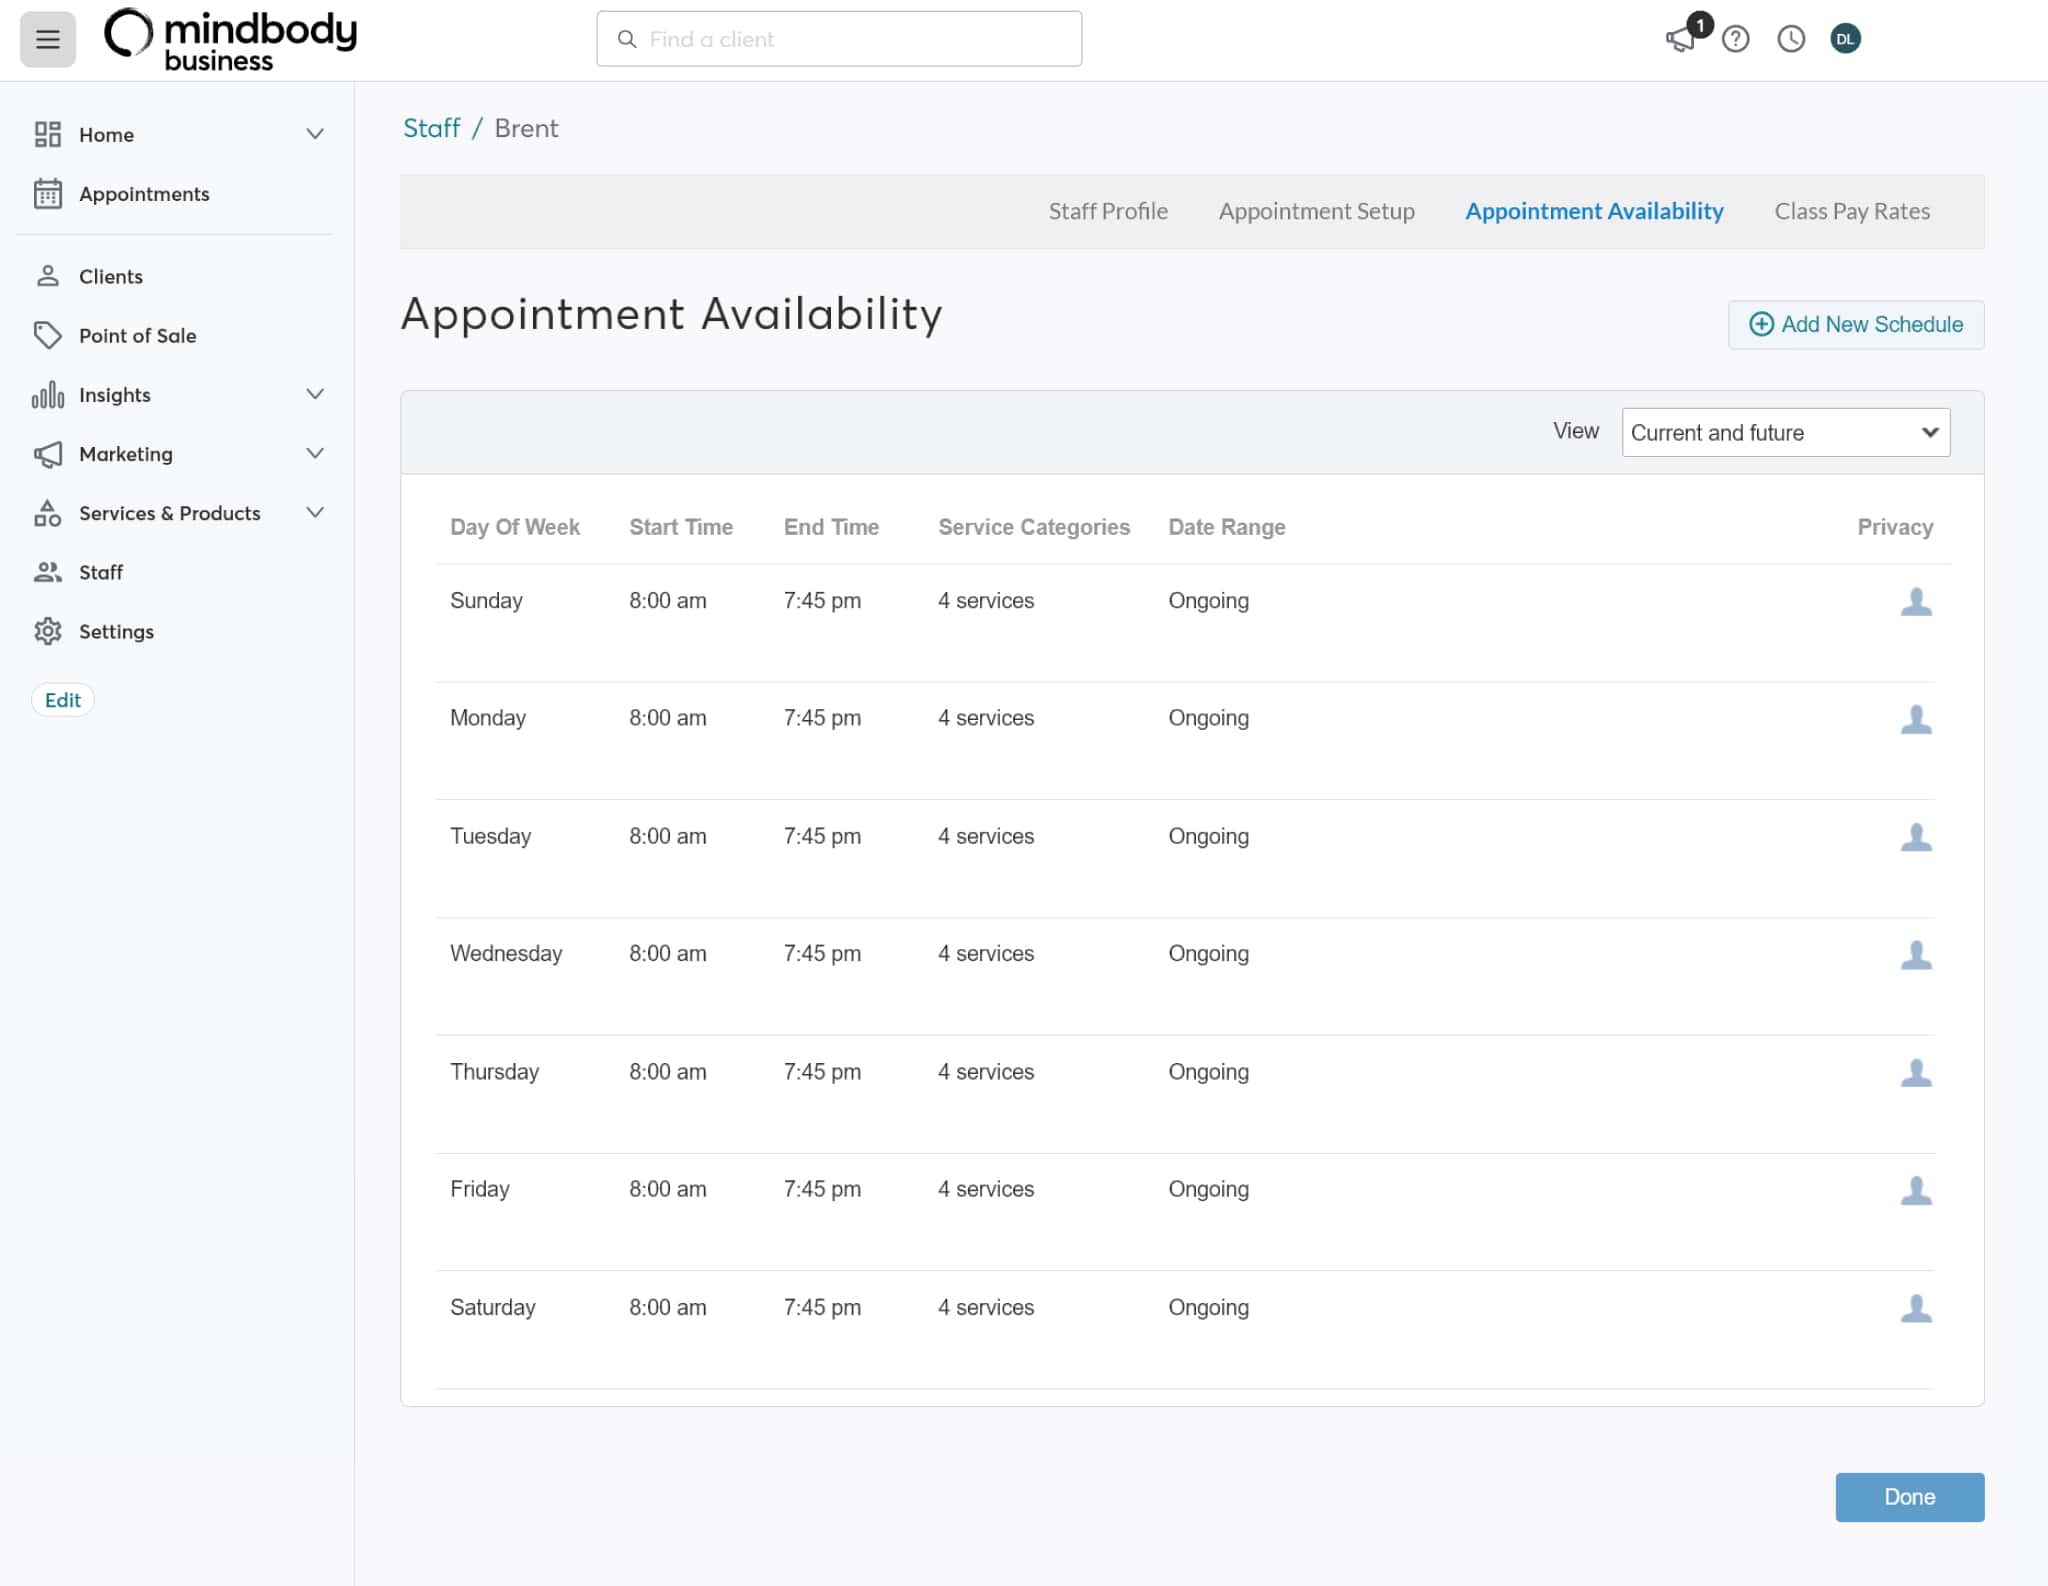
Task: Click '4 services' in the Sunday row
Action: point(986,600)
